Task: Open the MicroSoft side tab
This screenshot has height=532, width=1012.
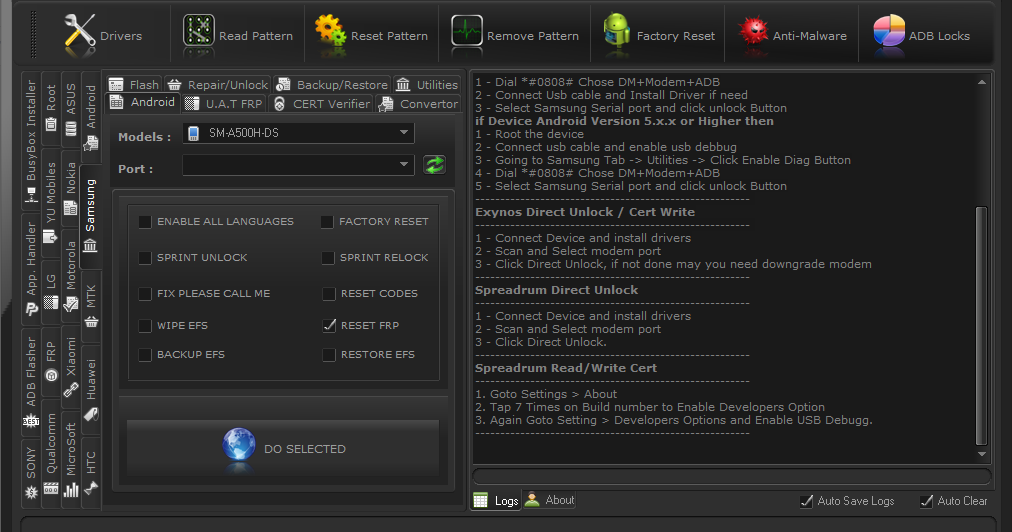Action: [71, 459]
